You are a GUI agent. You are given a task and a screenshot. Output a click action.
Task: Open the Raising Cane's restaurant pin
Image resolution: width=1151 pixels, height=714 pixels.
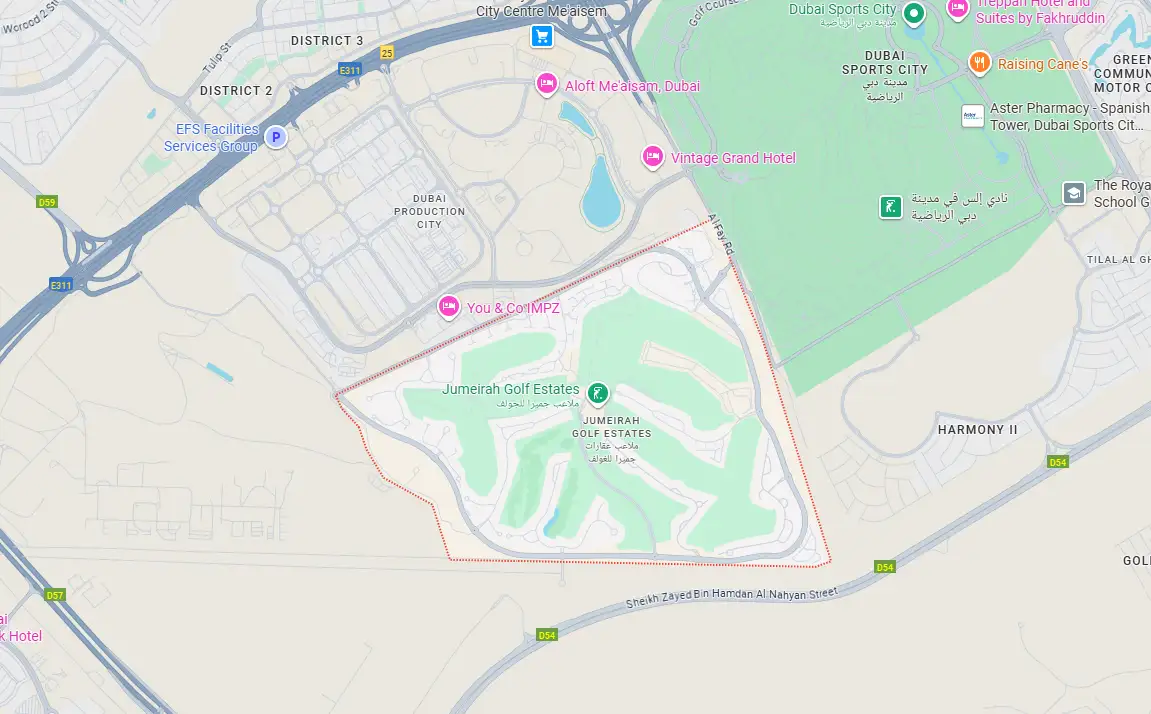pyautogui.click(x=979, y=63)
